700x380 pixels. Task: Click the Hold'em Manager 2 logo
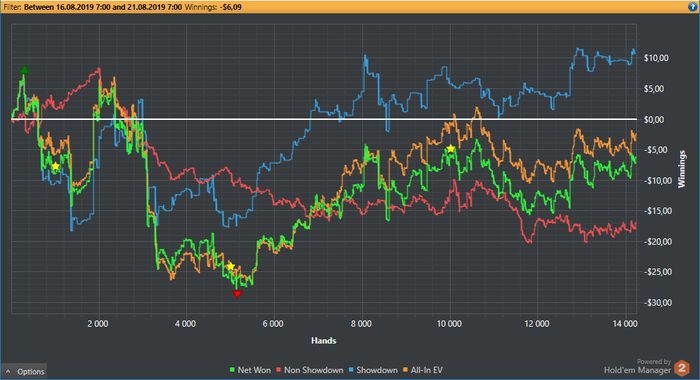pos(681,368)
